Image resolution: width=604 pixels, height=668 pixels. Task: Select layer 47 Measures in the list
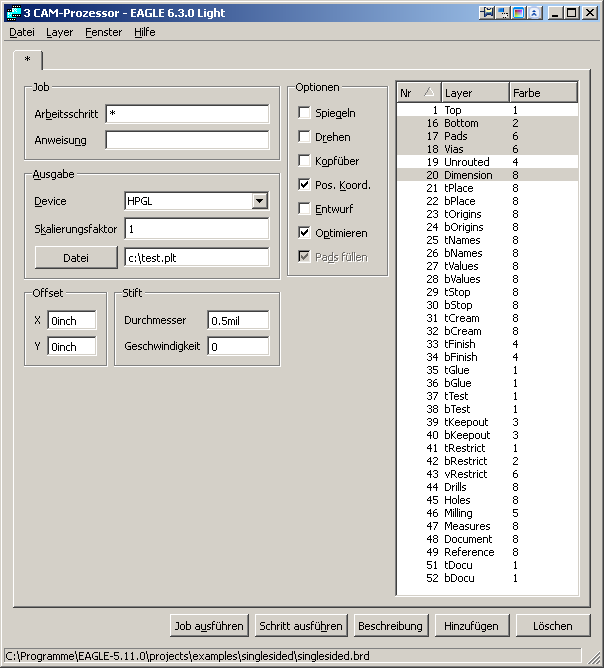pyautogui.click(x=487, y=526)
